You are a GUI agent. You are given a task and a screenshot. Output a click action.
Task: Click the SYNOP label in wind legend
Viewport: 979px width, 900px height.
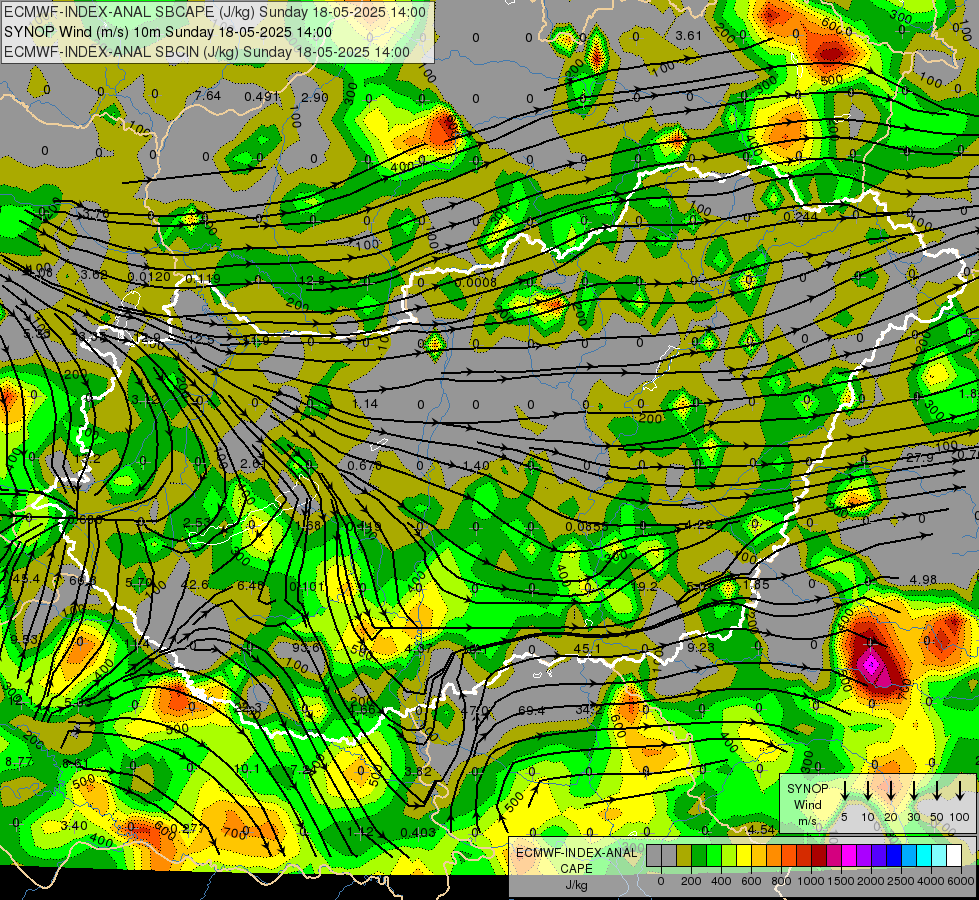click(807, 789)
